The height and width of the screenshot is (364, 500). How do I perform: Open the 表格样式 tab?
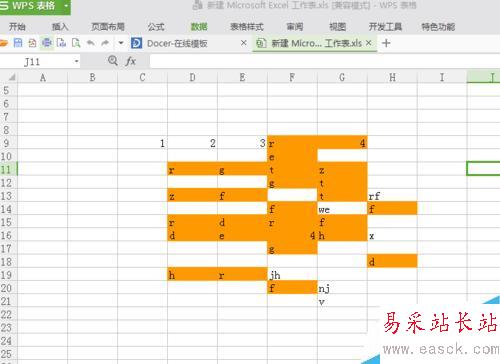click(x=247, y=27)
